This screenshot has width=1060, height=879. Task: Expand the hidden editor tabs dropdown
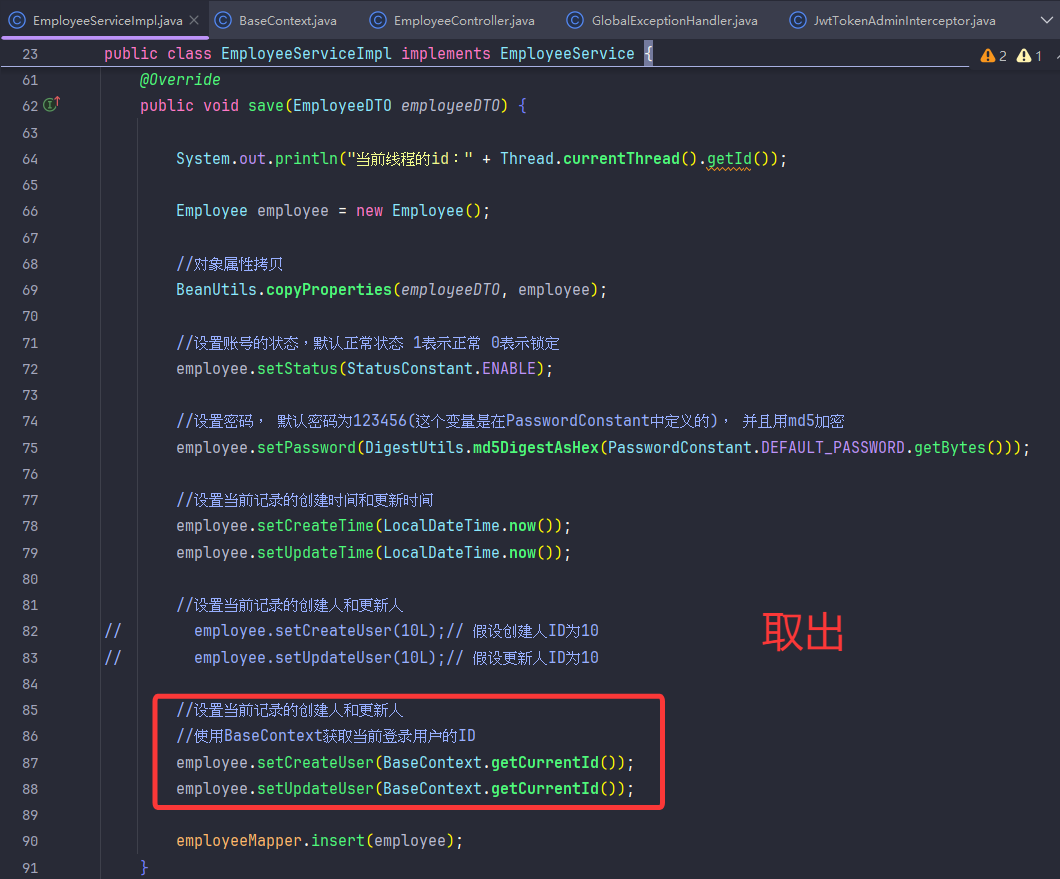click(1046, 20)
